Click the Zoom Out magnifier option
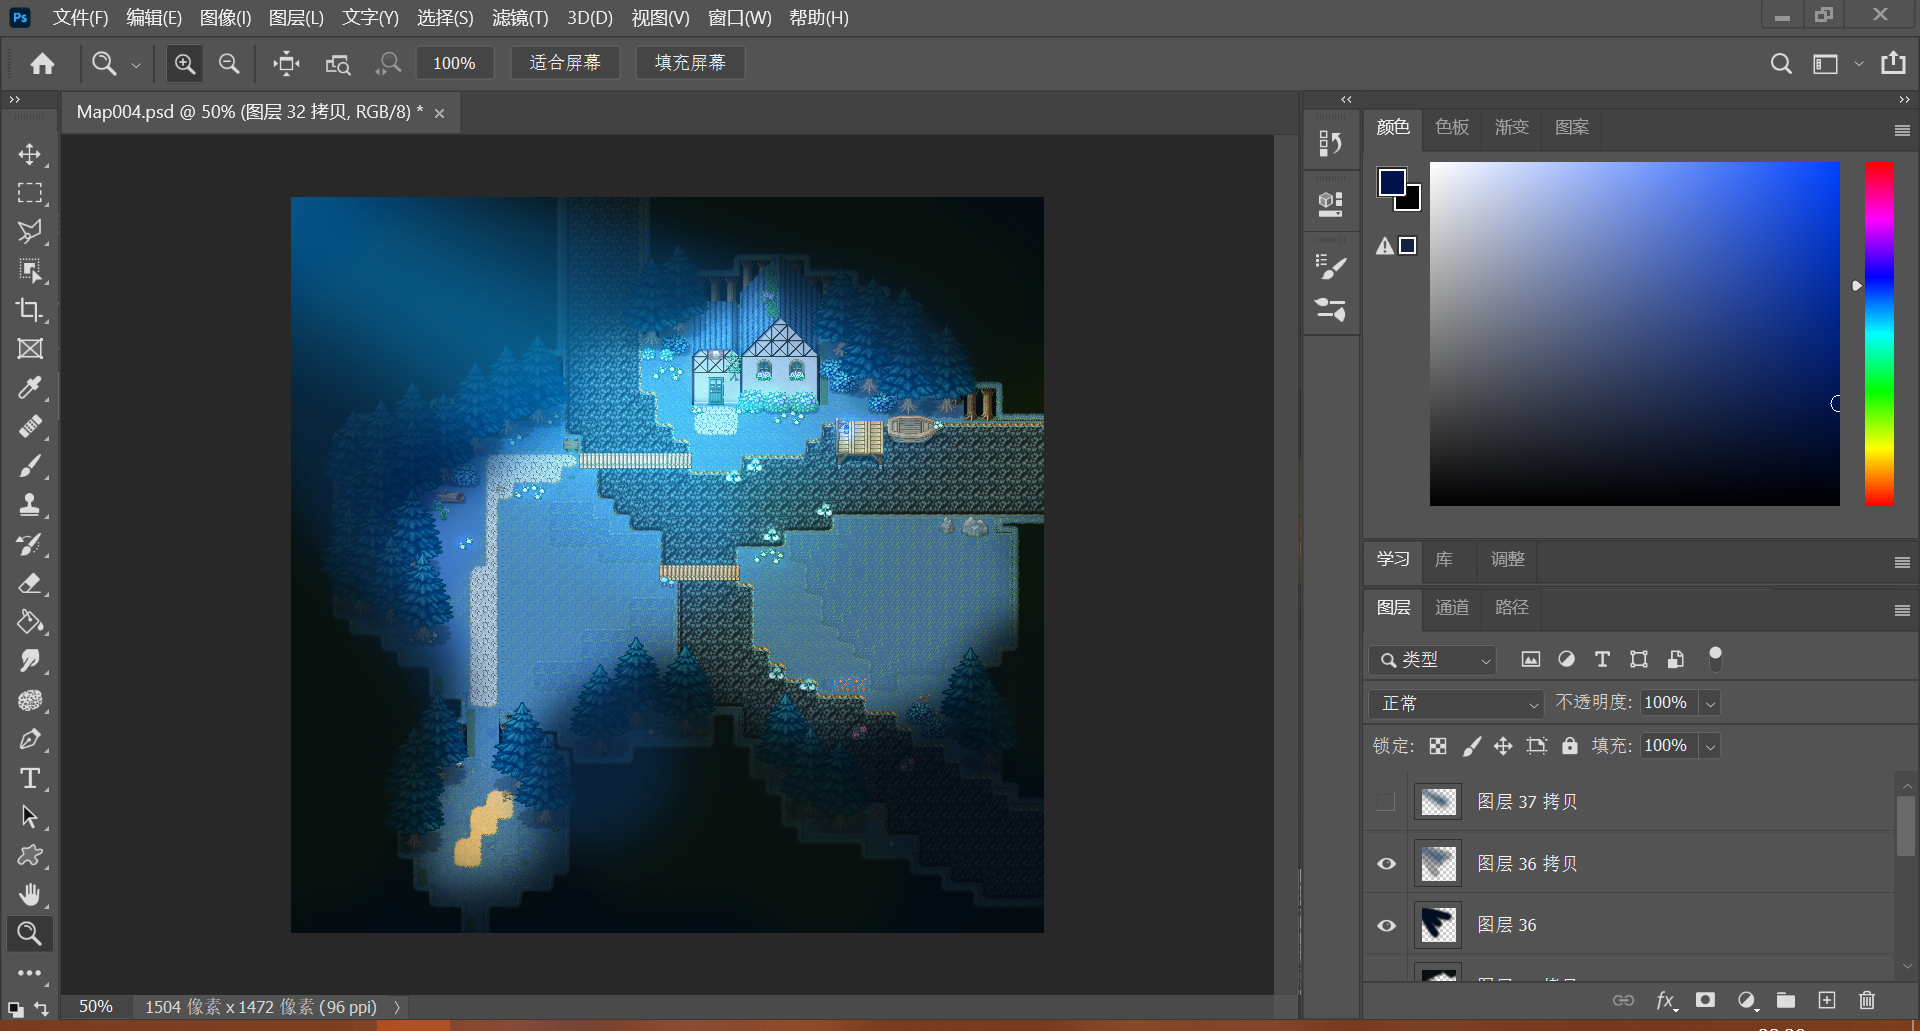 [x=229, y=64]
